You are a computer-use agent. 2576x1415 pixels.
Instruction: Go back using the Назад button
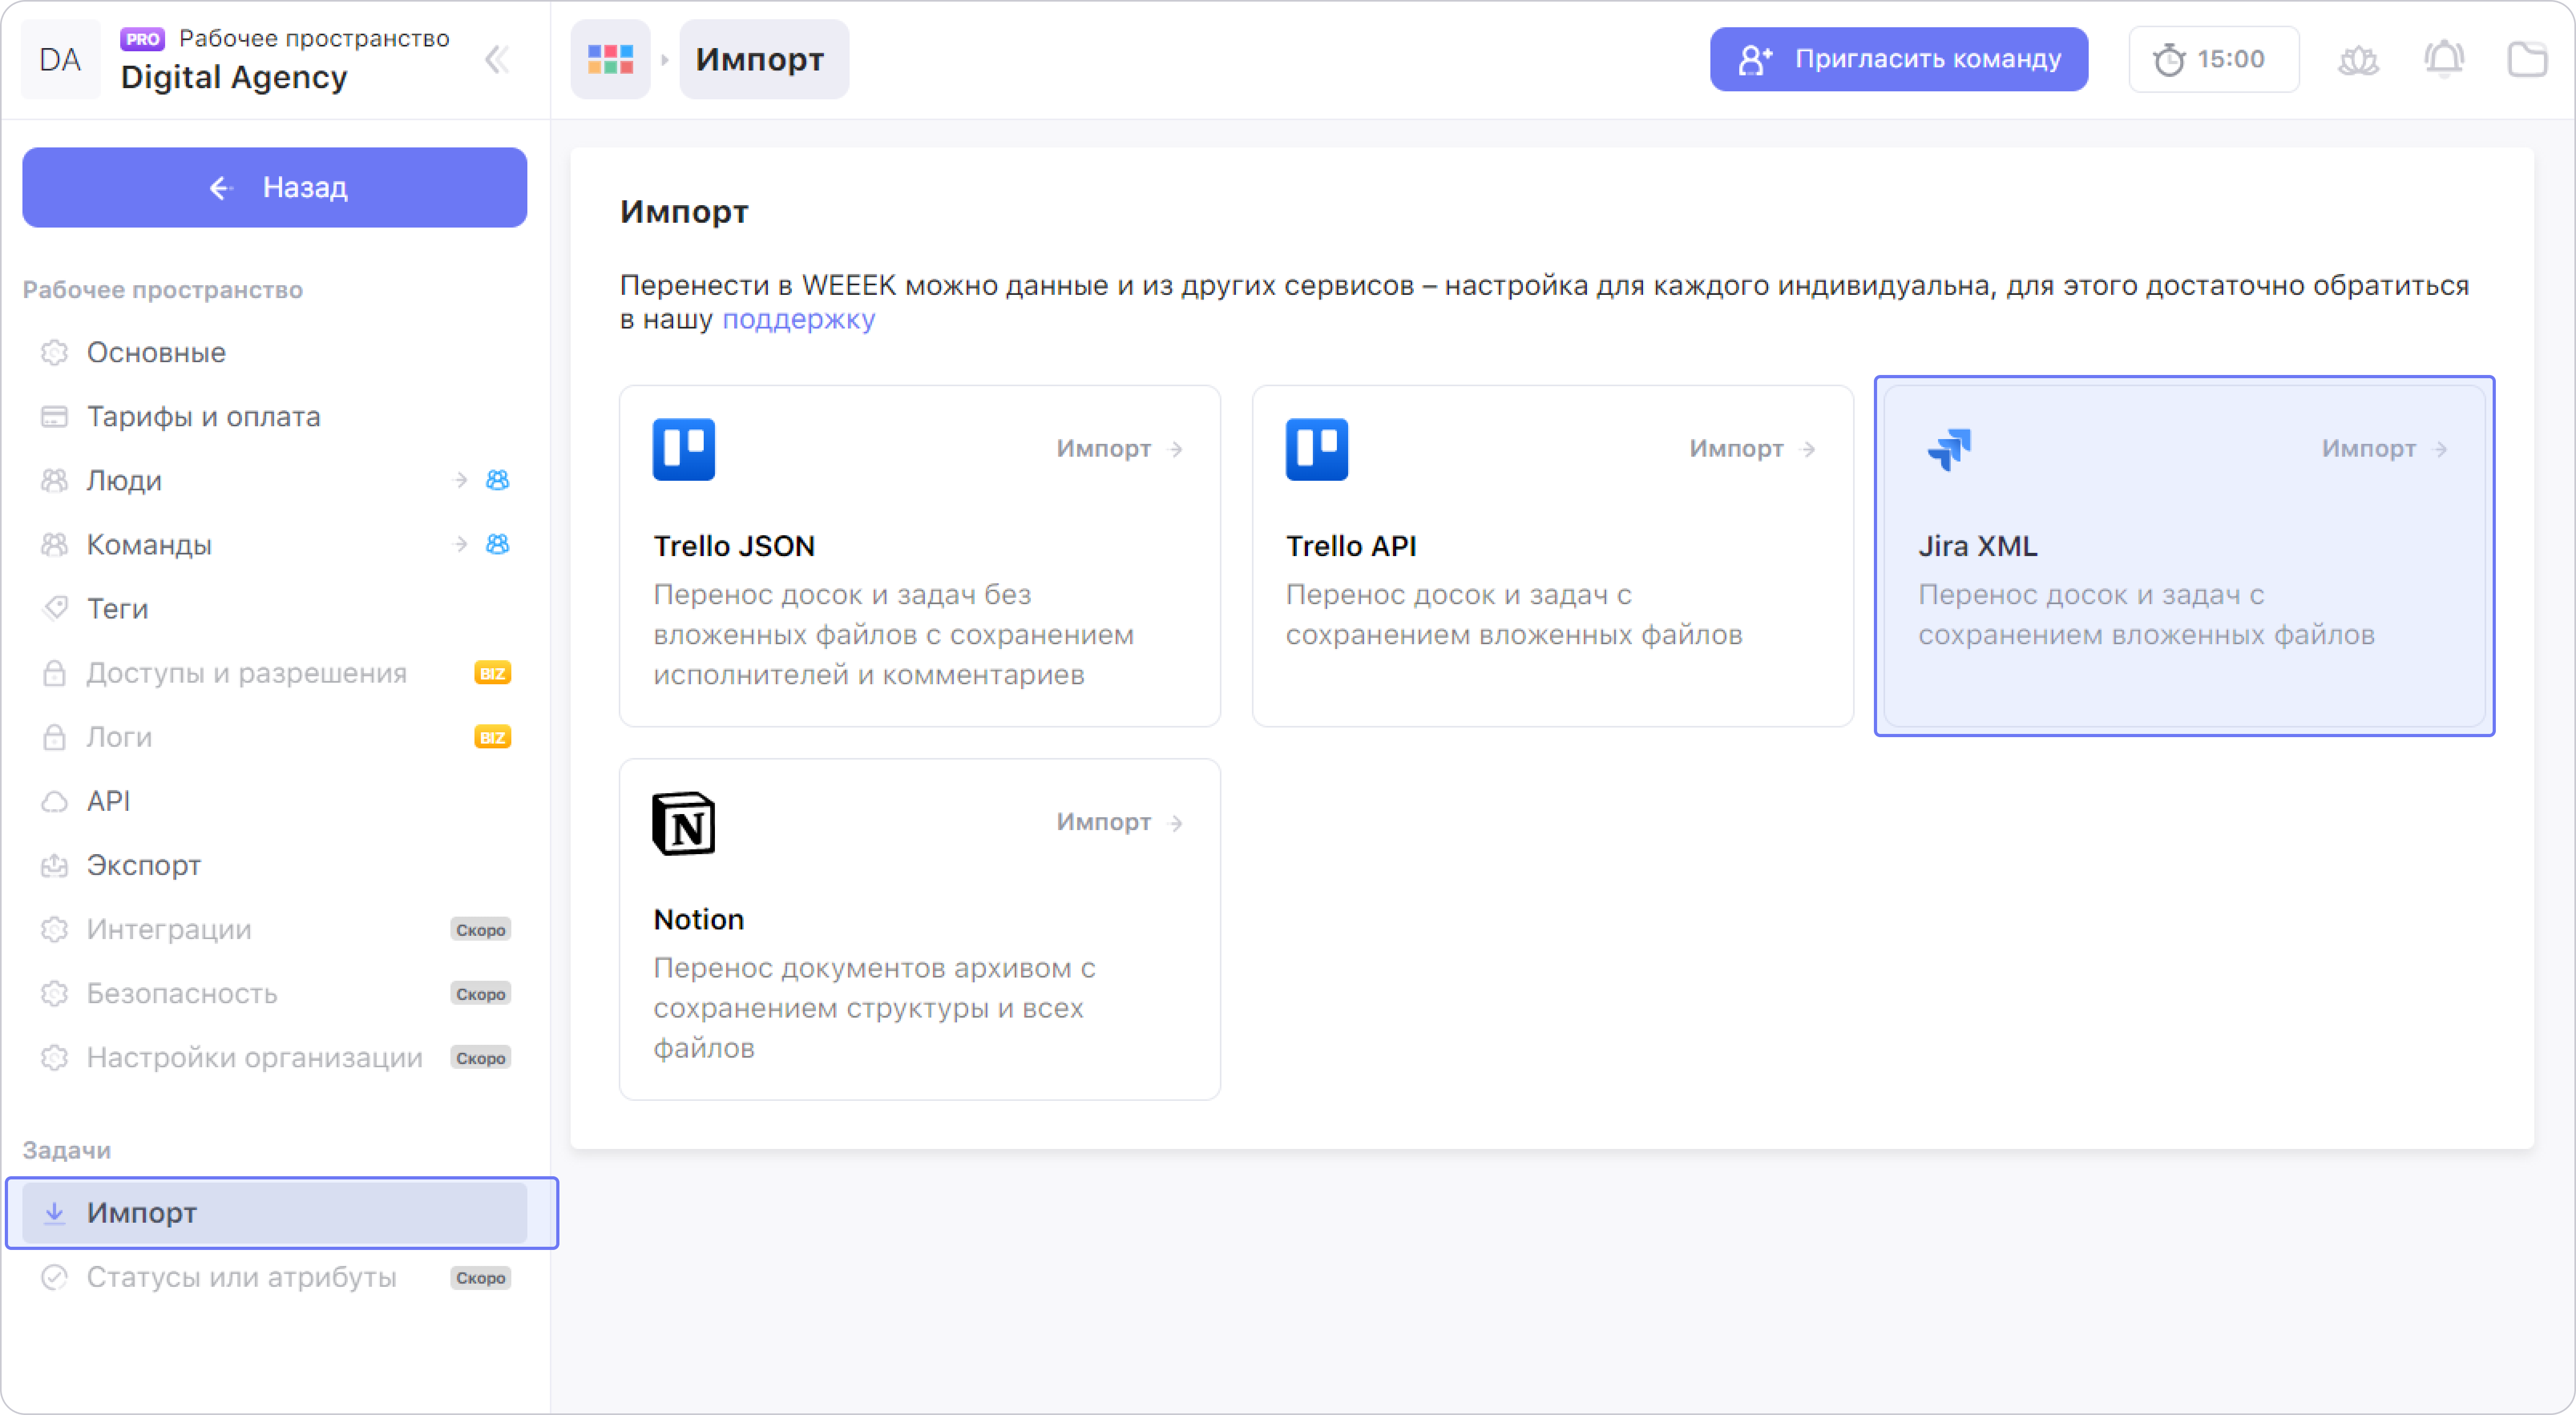click(x=275, y=188)
